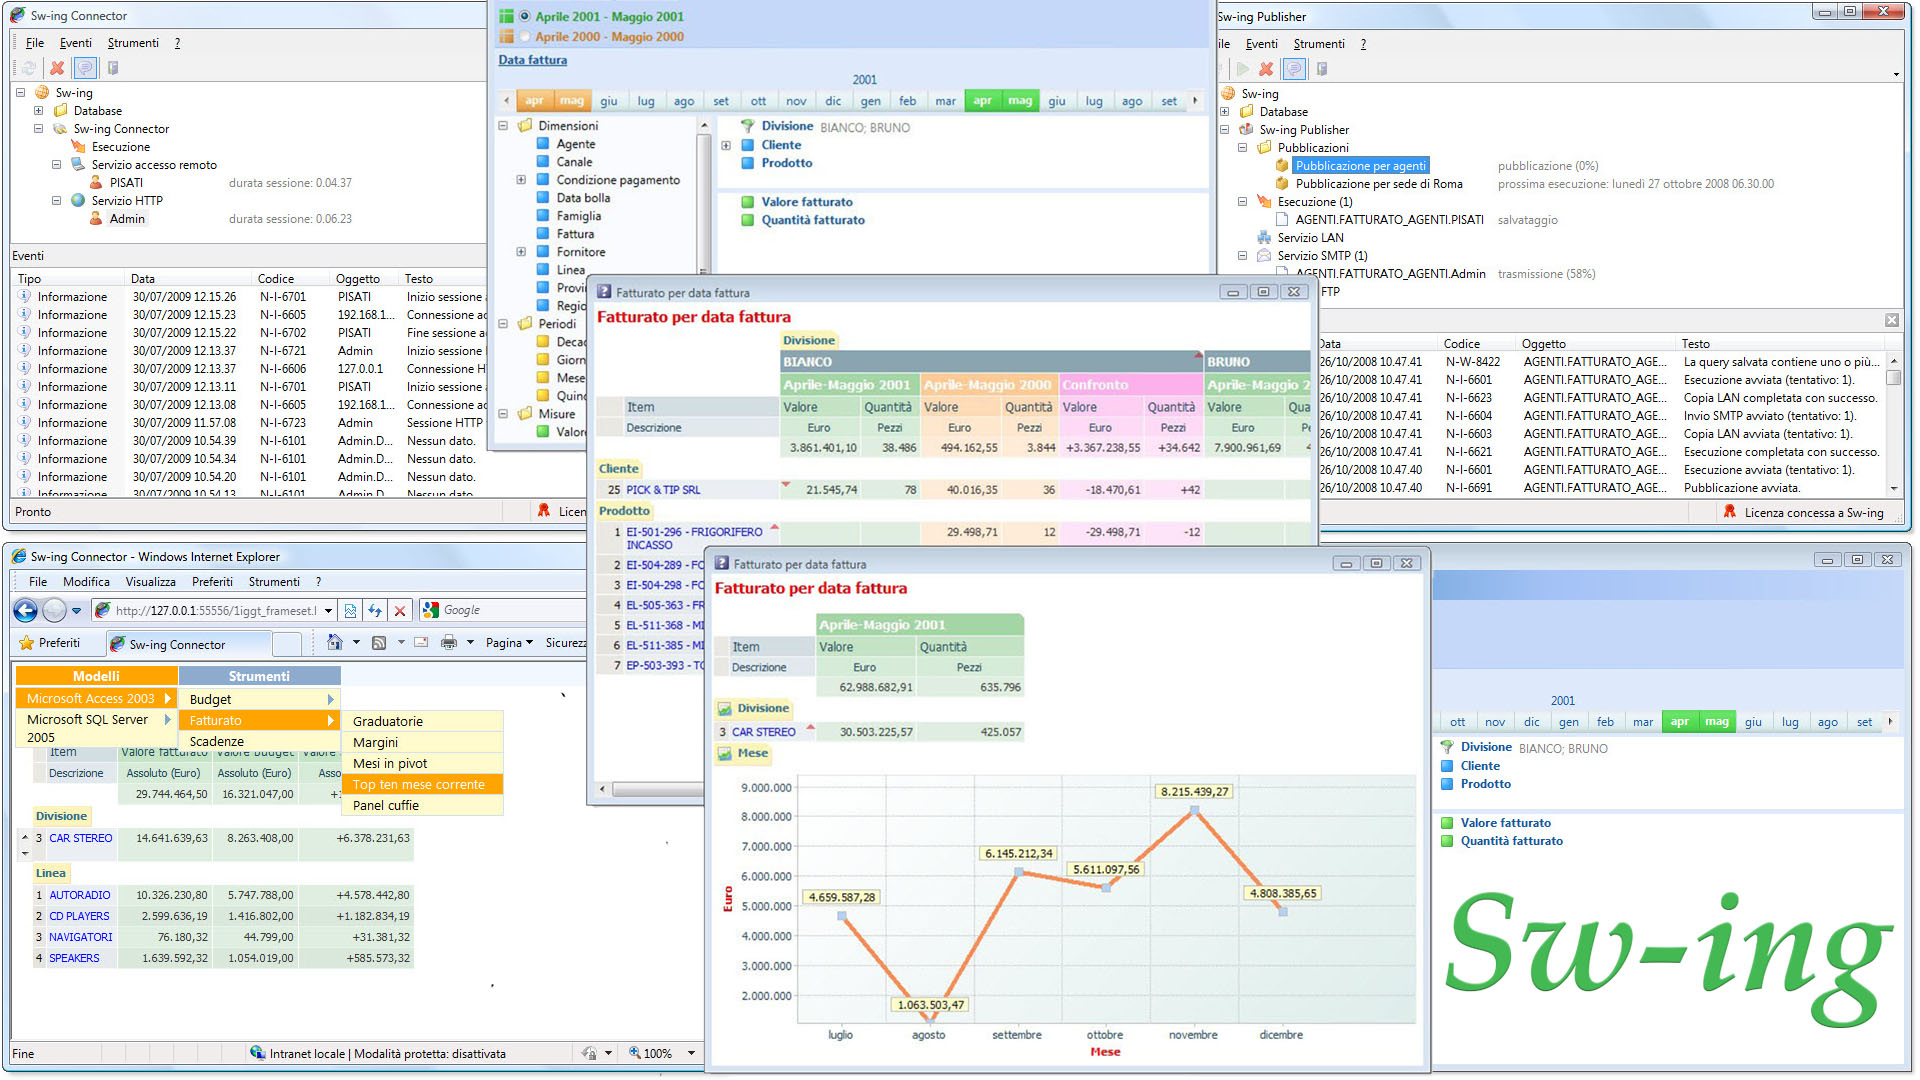Click red X icon in Sw-ing Connector toolbar
This screenshot has height=1080, width=1920.
click(57, 68)
